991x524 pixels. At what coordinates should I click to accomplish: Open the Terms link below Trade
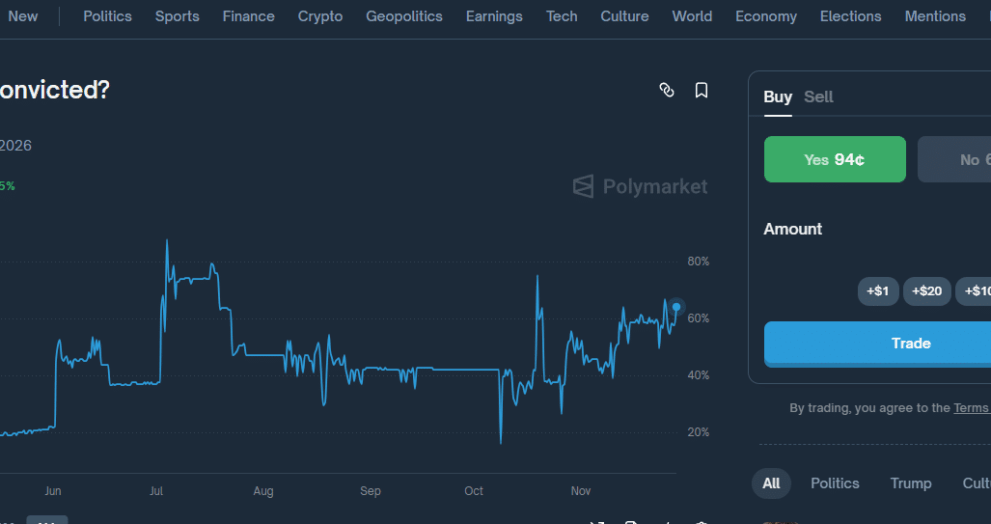tap(970, 408)
